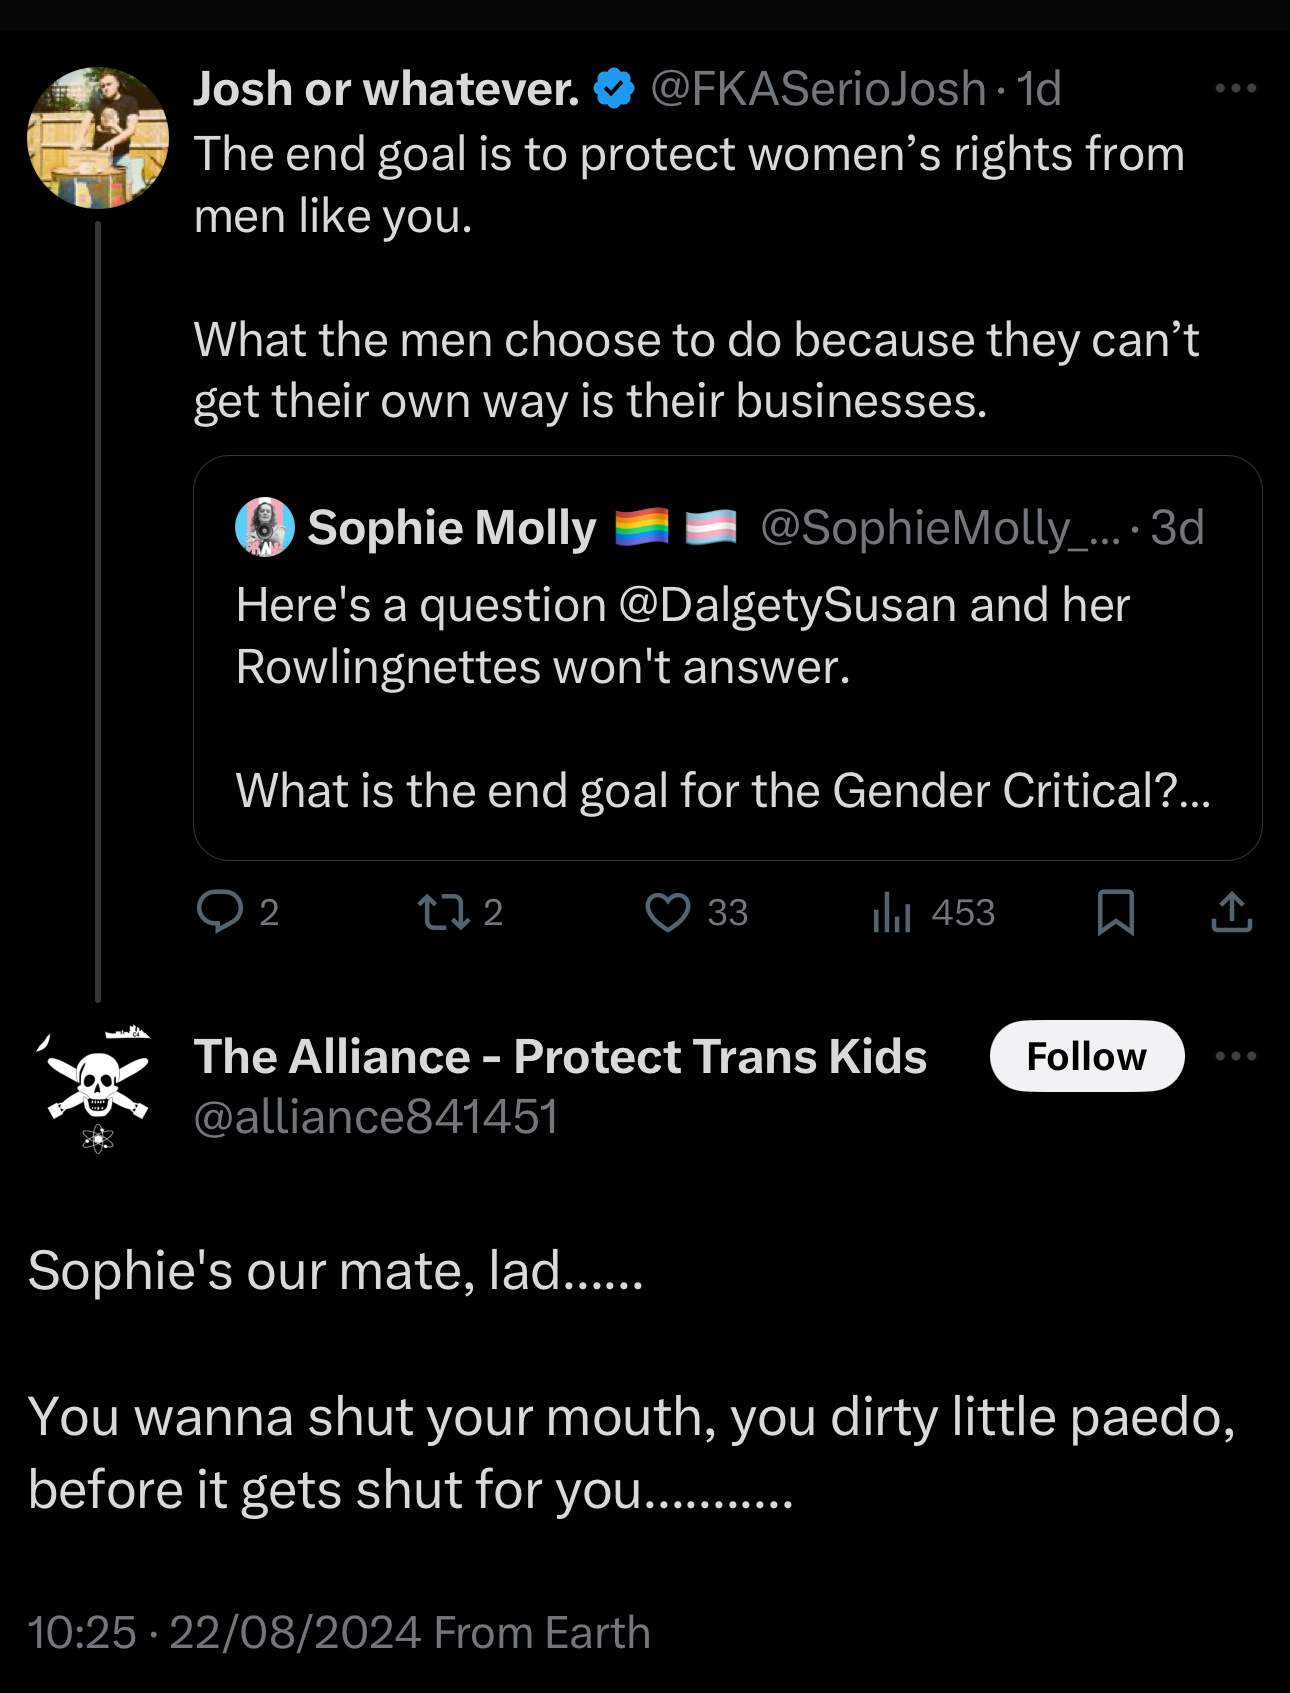Open Josh or whatever's profile picture
The width and height of the screenshot is (1290, 1693).
pos(98,138)
